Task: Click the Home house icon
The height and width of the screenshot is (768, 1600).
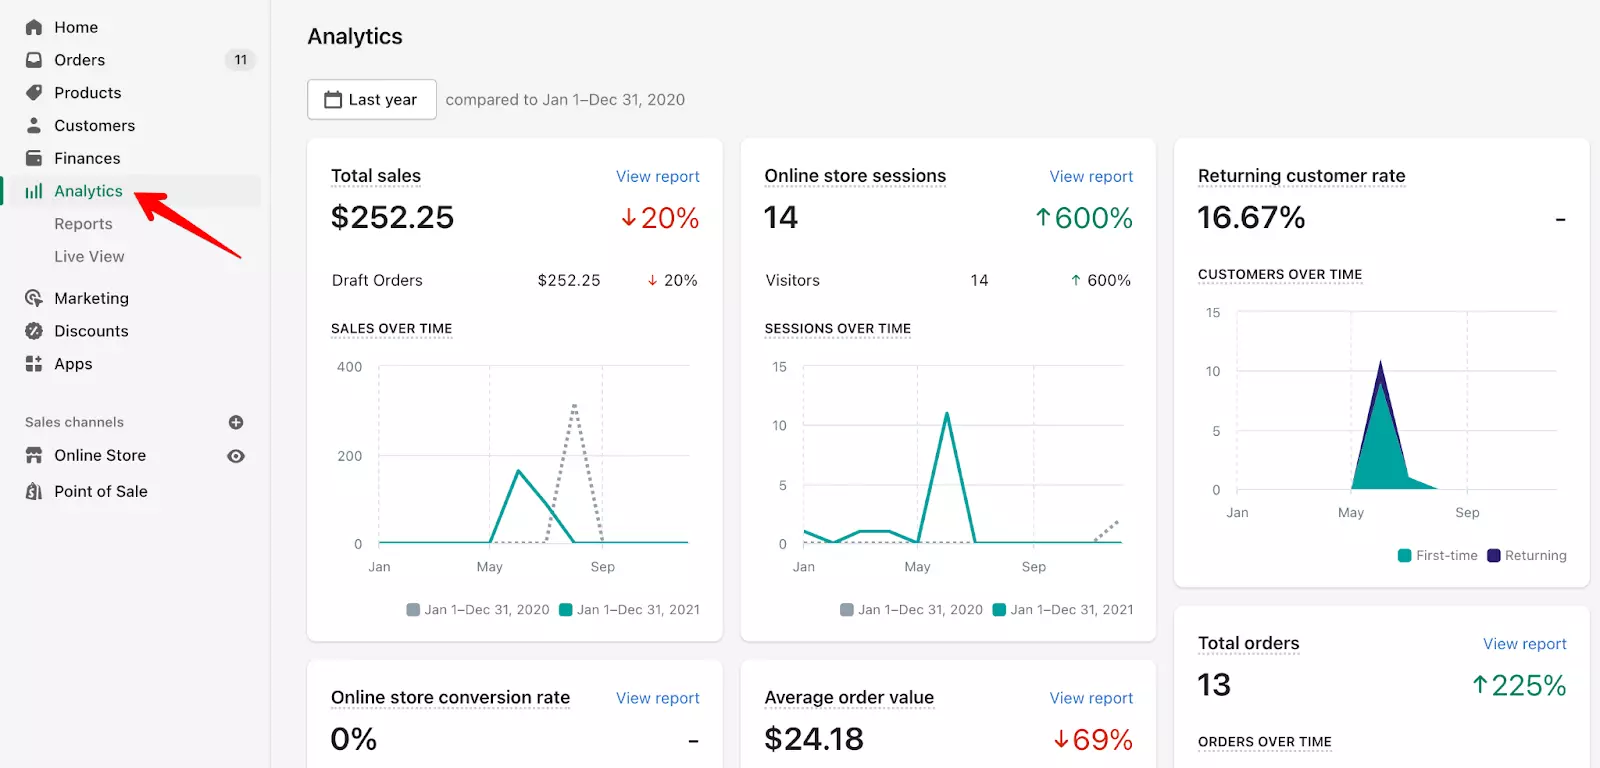Action: coord(34,27)
